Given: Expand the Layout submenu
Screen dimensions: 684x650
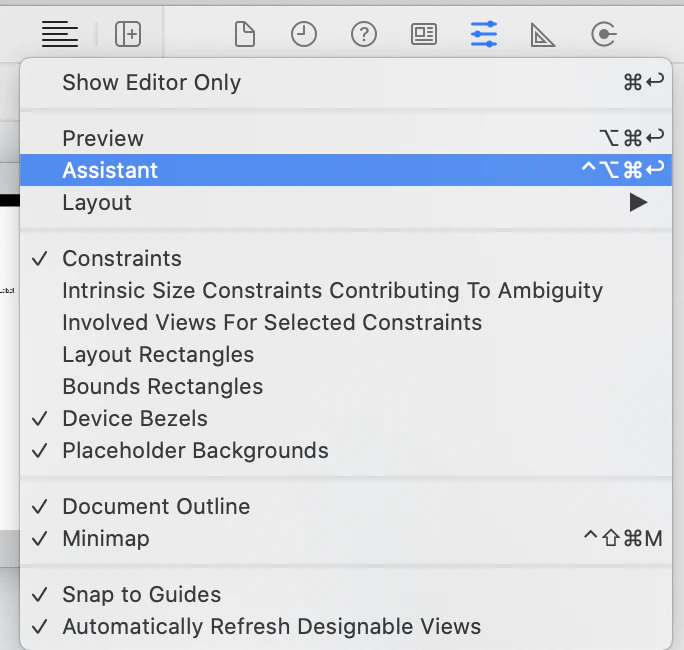Looking at the screenshot, I should pos(346,202).
